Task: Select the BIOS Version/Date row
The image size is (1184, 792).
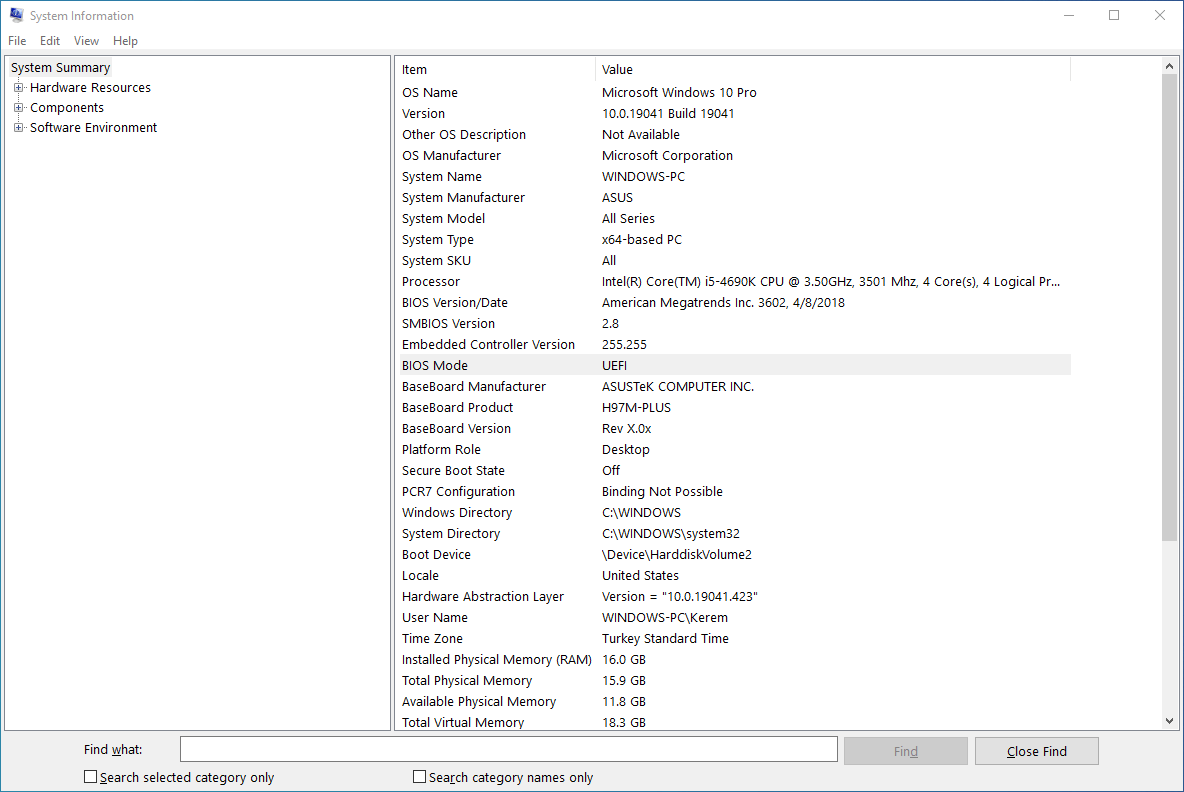Action: click(x=735, y=303)
